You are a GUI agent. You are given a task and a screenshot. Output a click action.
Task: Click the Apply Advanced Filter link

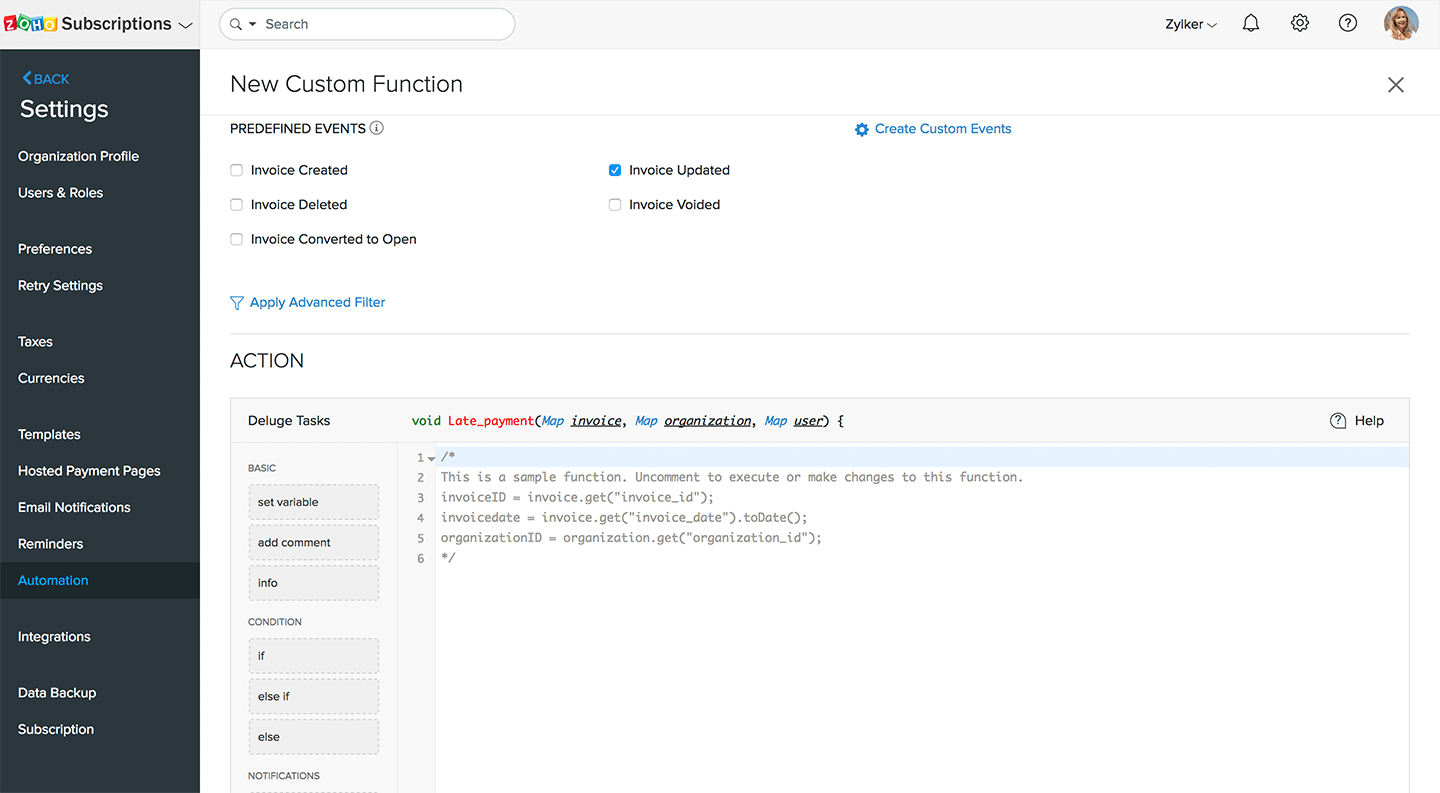tap(317, 302)
